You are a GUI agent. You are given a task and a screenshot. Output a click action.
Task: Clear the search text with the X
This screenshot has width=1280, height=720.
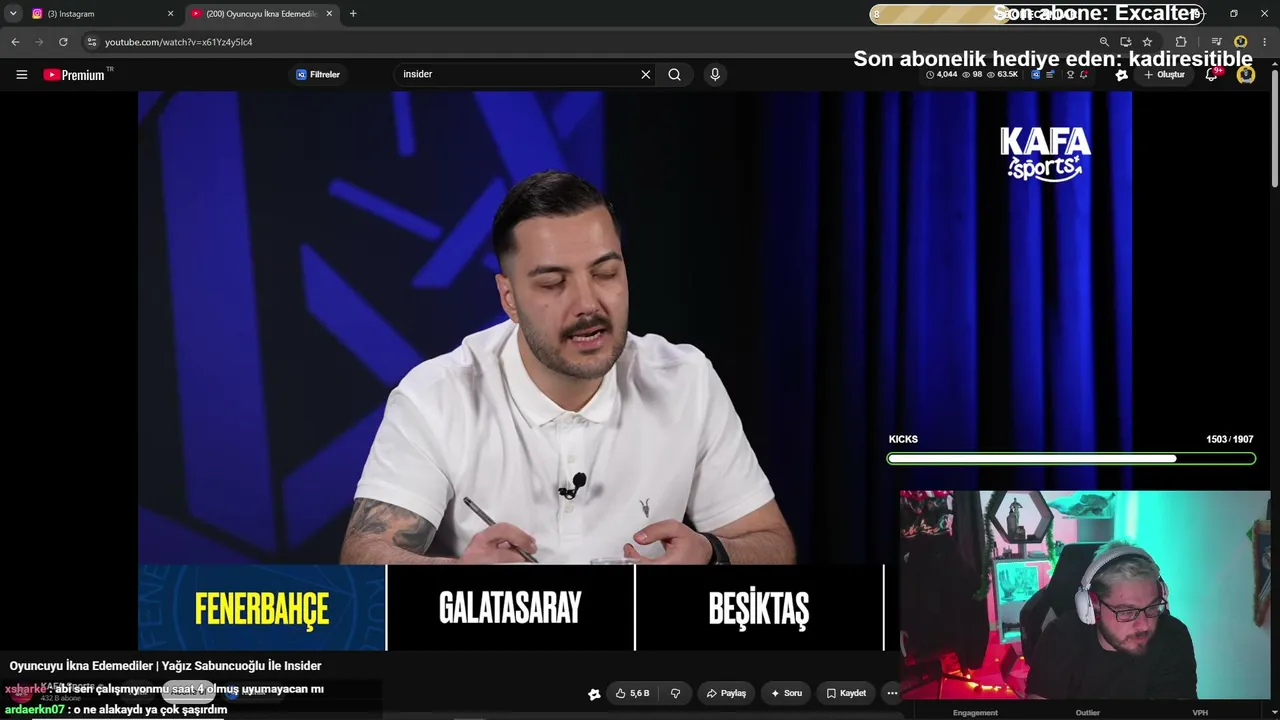point(646,74)
